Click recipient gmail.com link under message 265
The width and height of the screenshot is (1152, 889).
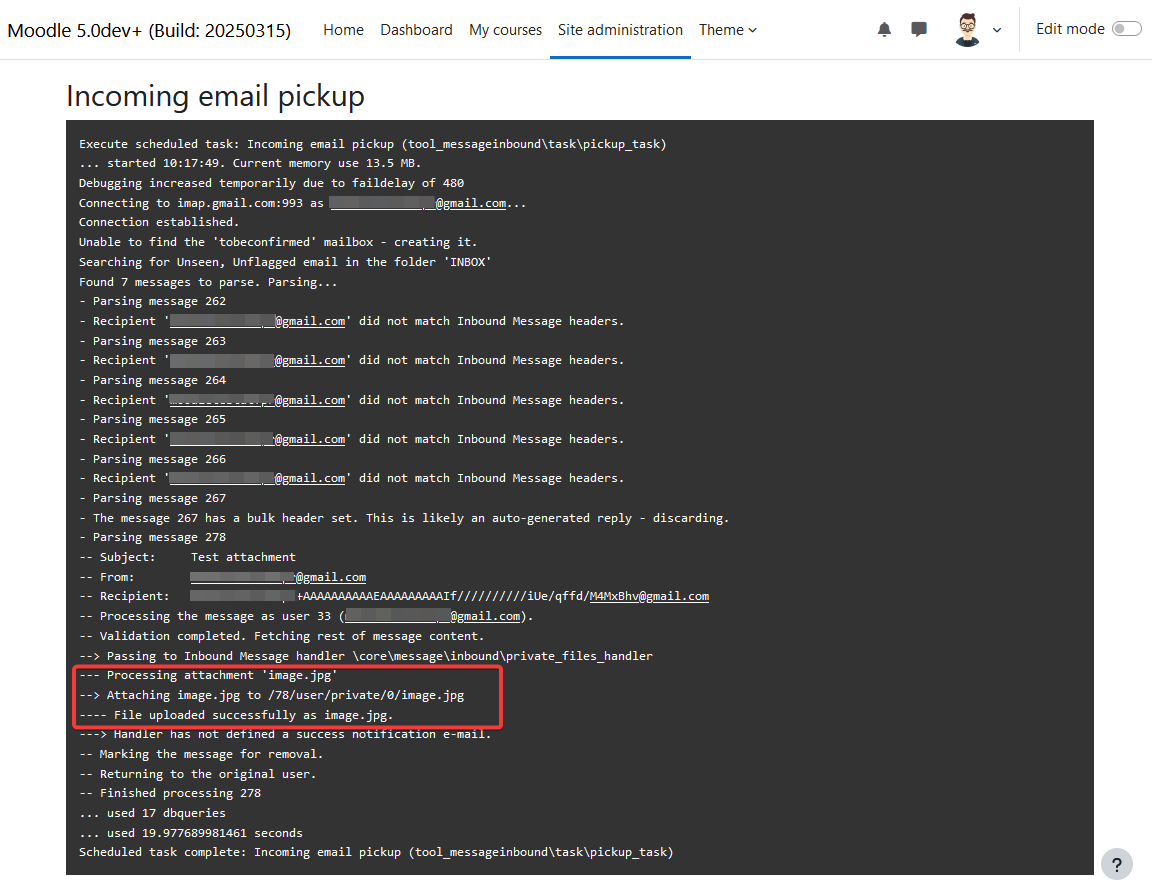(x=257, y=439)
